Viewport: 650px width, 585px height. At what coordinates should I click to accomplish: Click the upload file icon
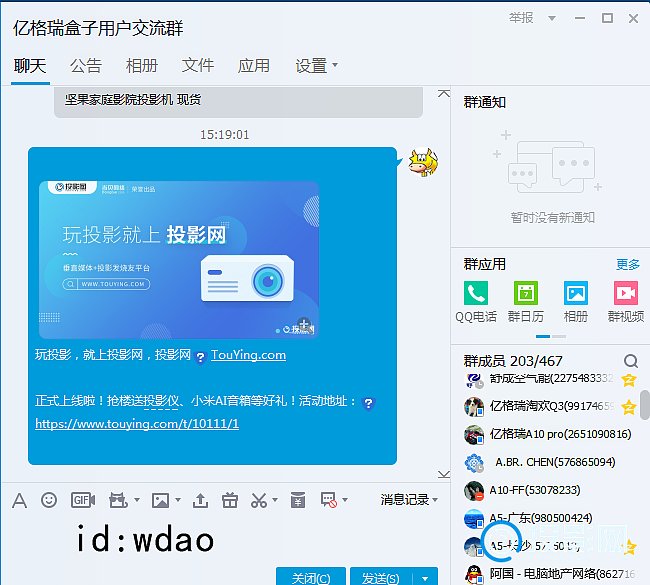(200, 500)
